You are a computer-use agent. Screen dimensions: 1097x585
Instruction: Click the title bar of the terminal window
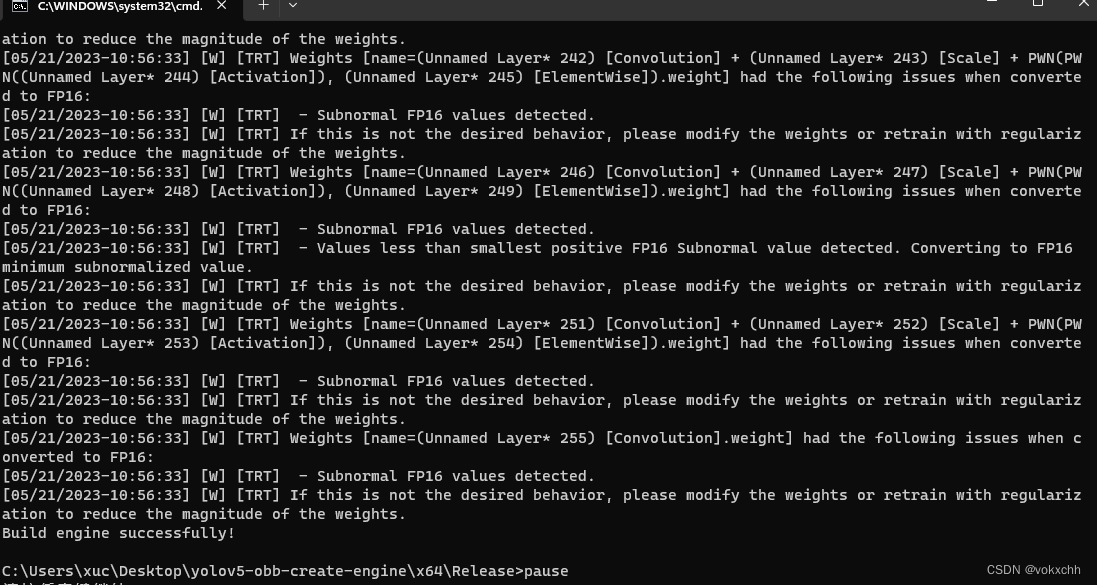600,7
